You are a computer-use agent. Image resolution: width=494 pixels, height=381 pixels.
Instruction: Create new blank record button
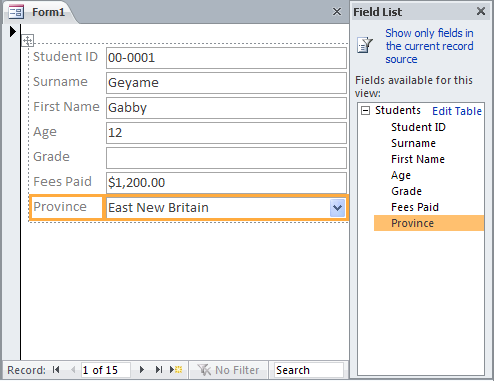point(176,370)
